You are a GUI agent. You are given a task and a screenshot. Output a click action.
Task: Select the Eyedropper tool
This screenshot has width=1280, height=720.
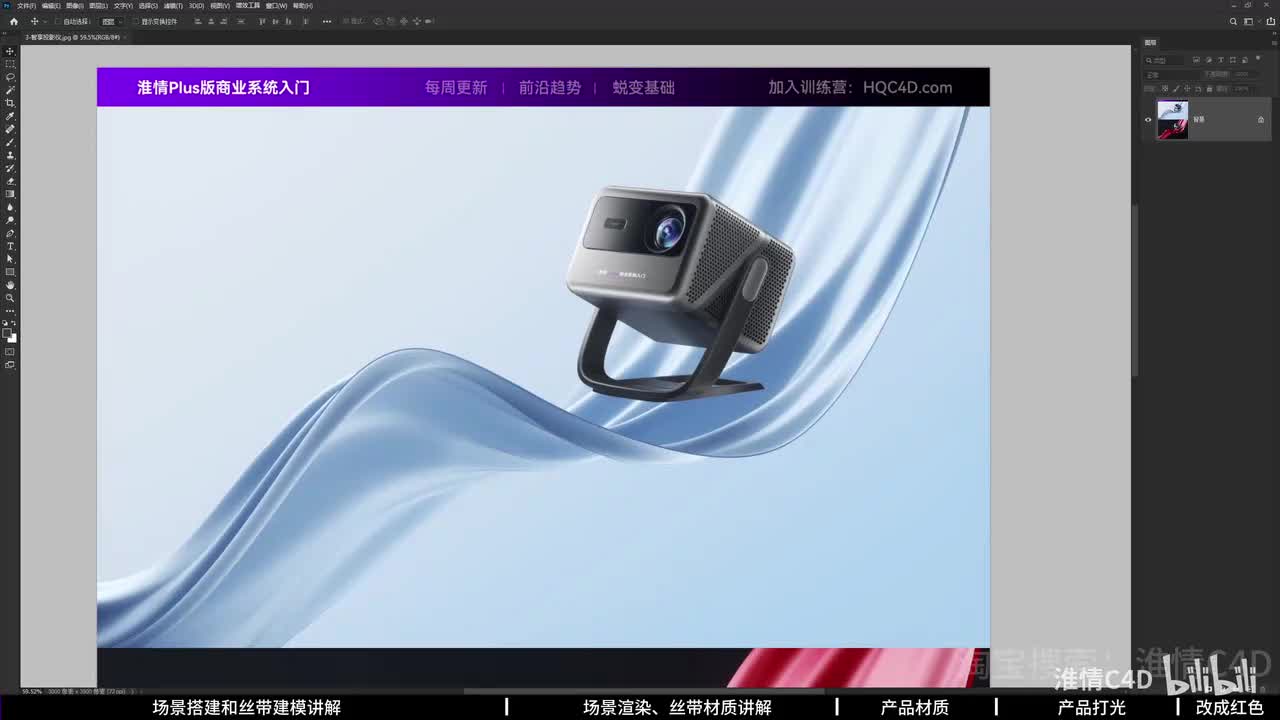pos(10,116)
